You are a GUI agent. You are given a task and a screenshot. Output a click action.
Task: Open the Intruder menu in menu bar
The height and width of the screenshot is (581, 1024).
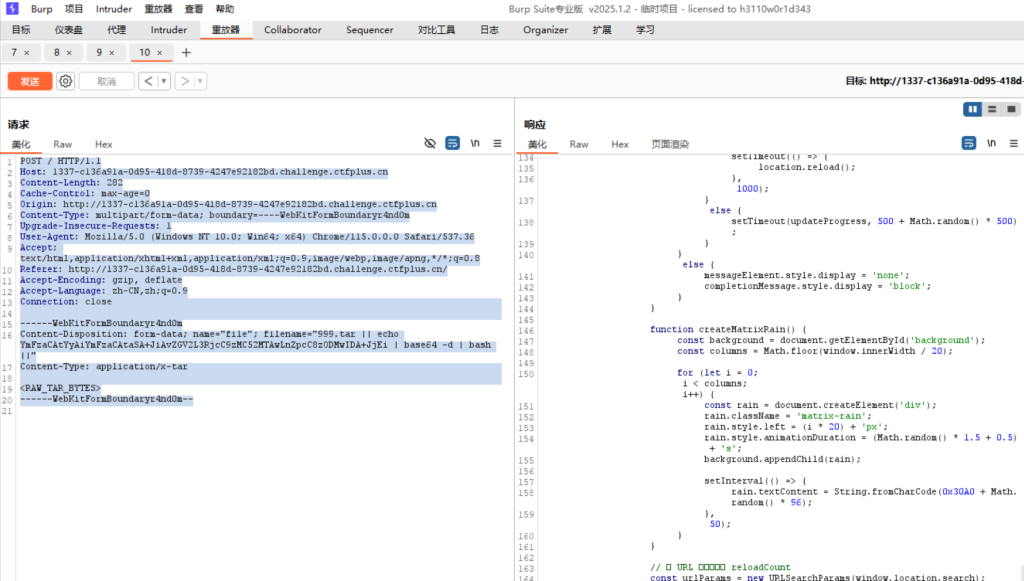pyautogui.click(x=114, y=8)
